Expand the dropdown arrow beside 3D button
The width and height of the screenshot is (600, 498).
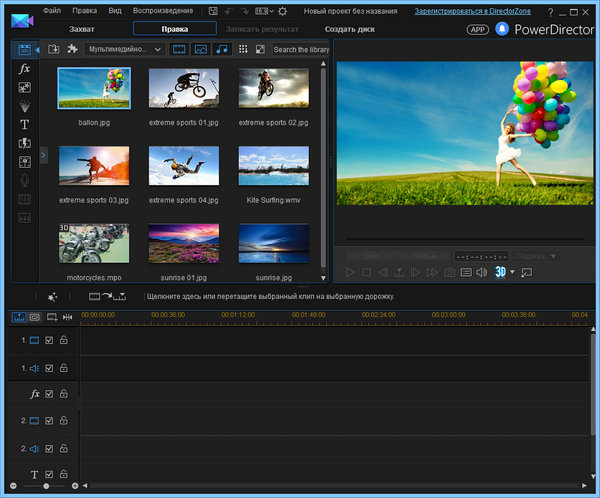[x=512, y=272]
